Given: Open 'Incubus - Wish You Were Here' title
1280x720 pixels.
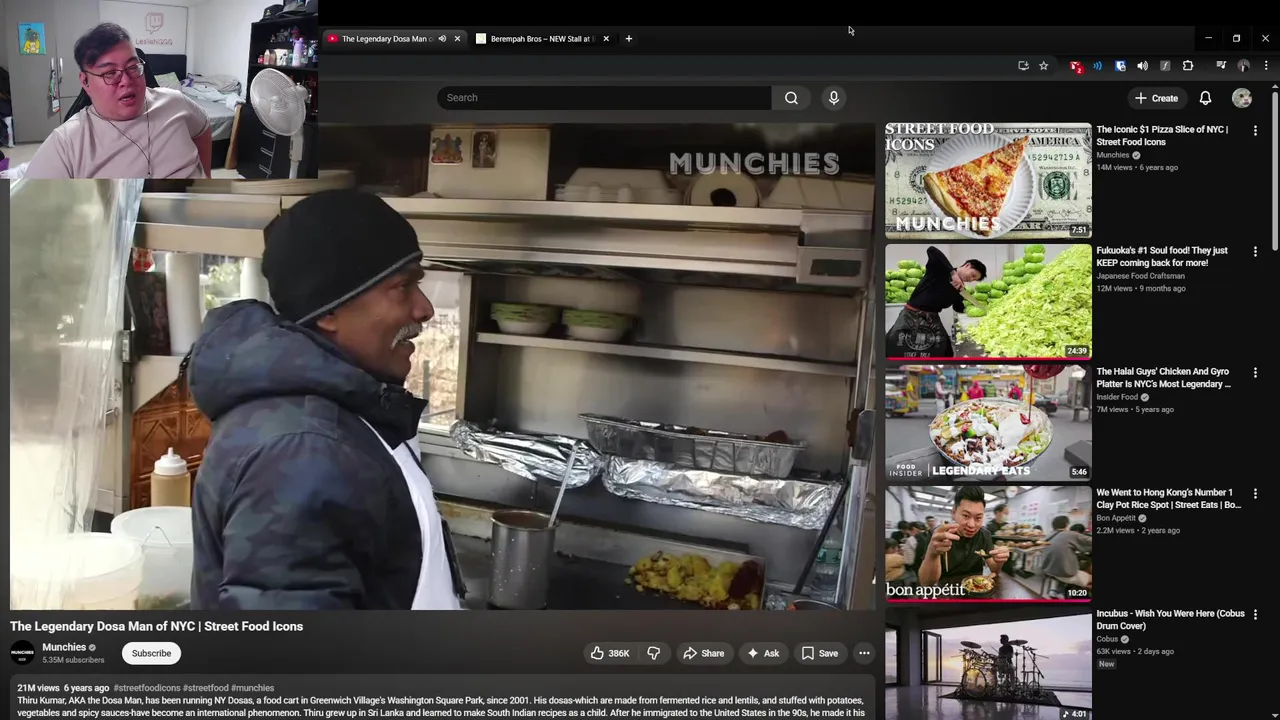Looking at the screenshot, I should pos(1170,619).
